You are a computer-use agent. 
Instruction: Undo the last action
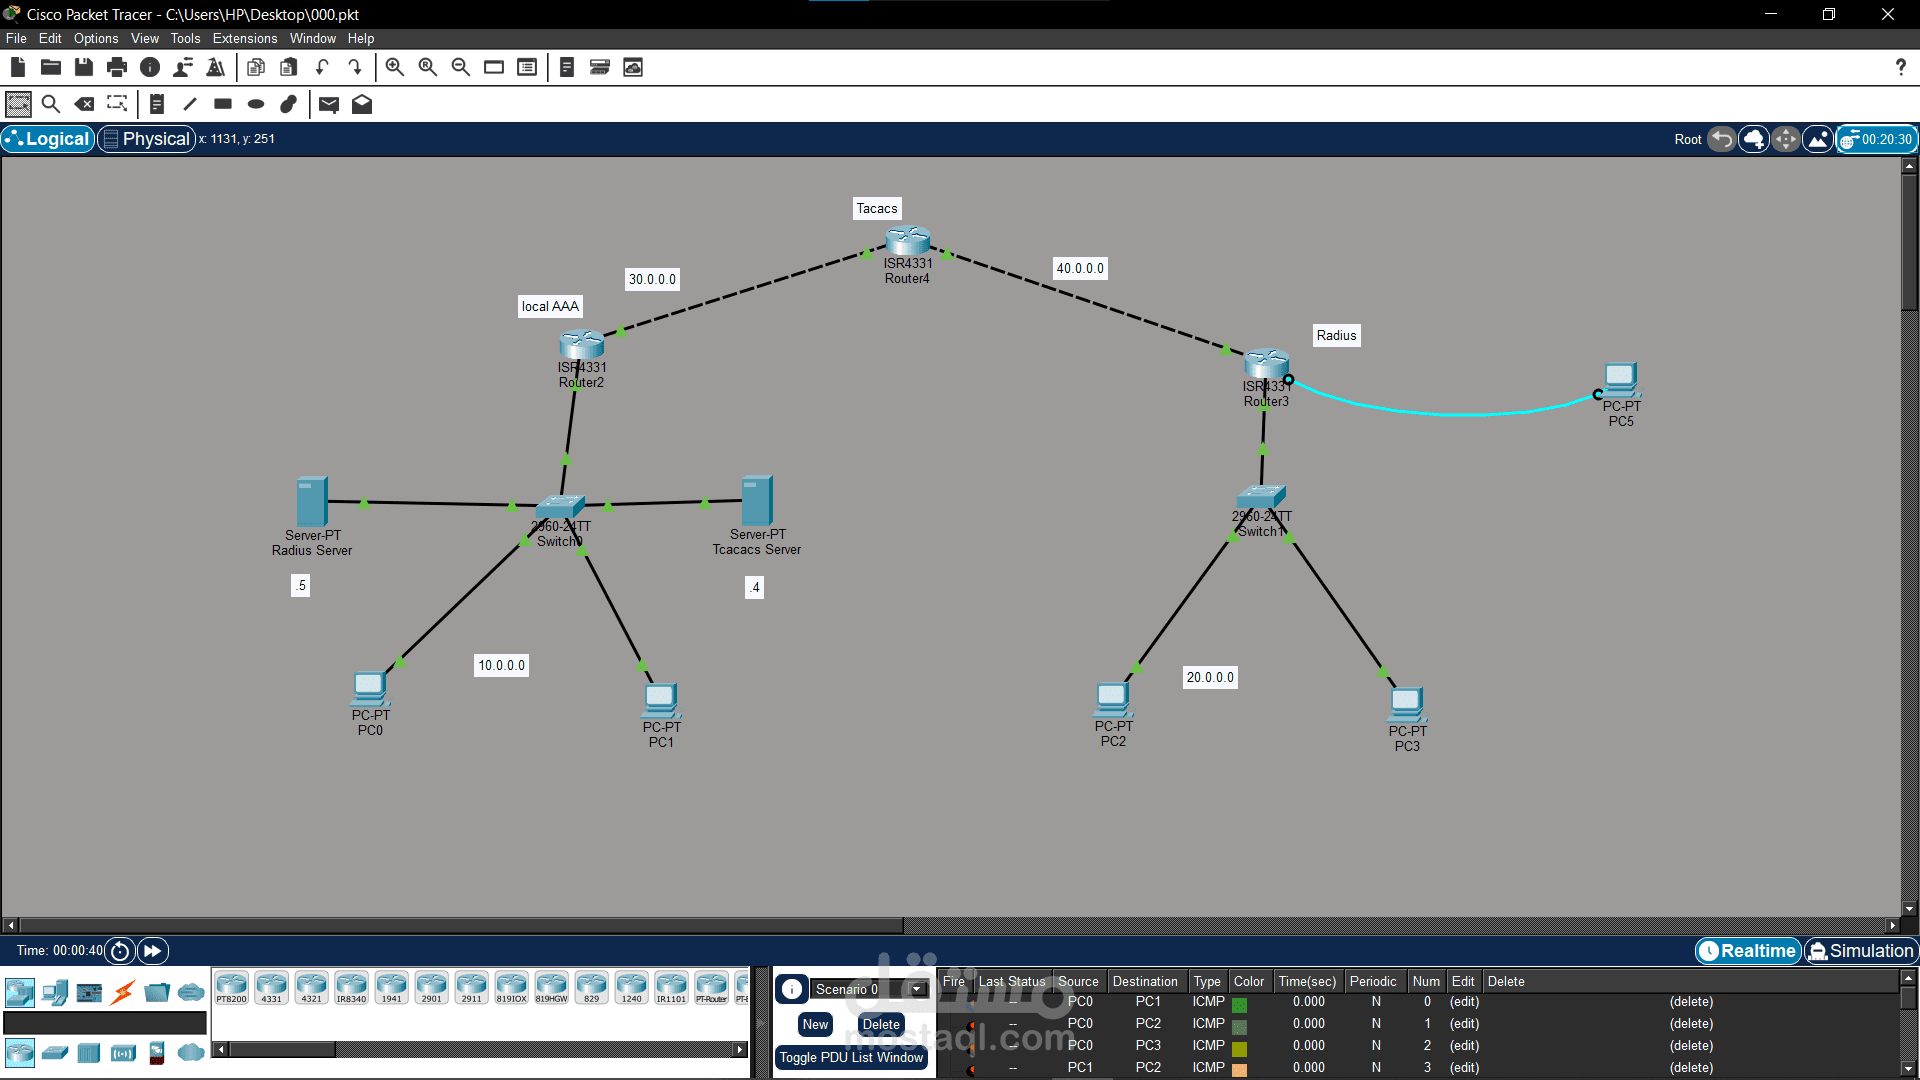[x=322, y=67]
